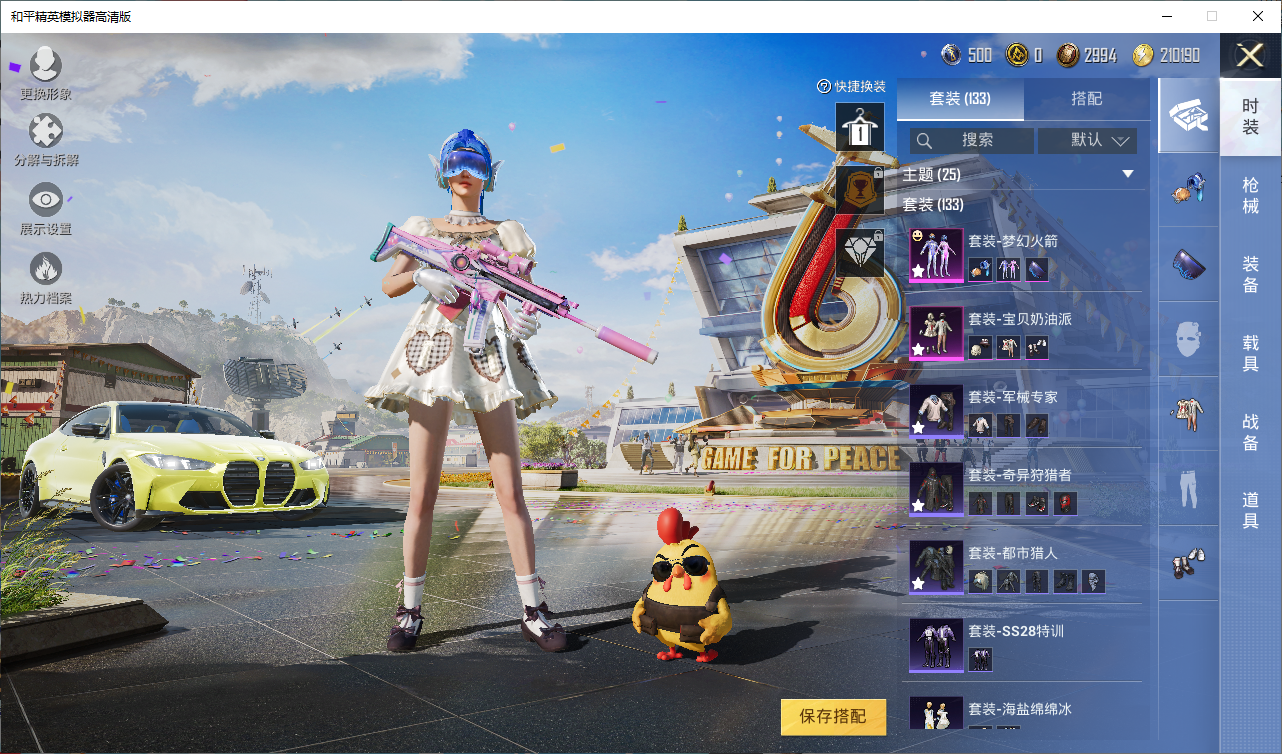Select the shoes category icon
Image resolution: width=1282 pixels, height=754 pixels.
[x=1188, y=563]
